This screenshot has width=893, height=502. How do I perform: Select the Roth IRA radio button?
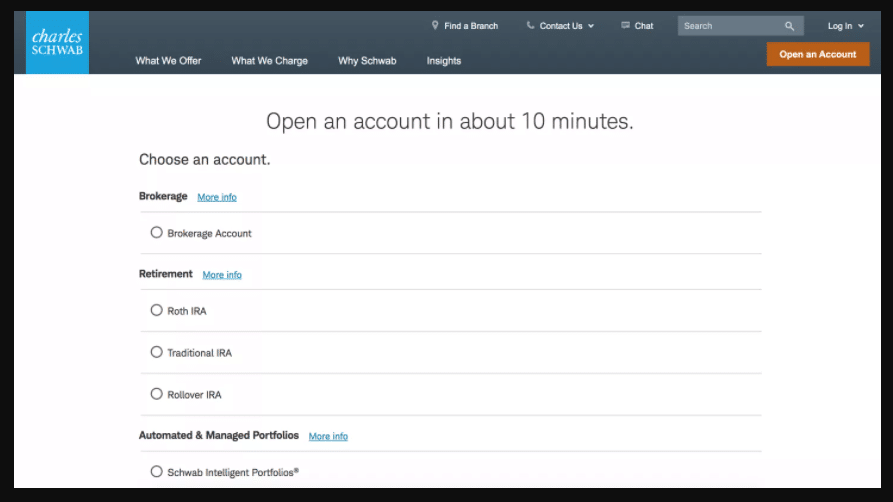point(157,310)
